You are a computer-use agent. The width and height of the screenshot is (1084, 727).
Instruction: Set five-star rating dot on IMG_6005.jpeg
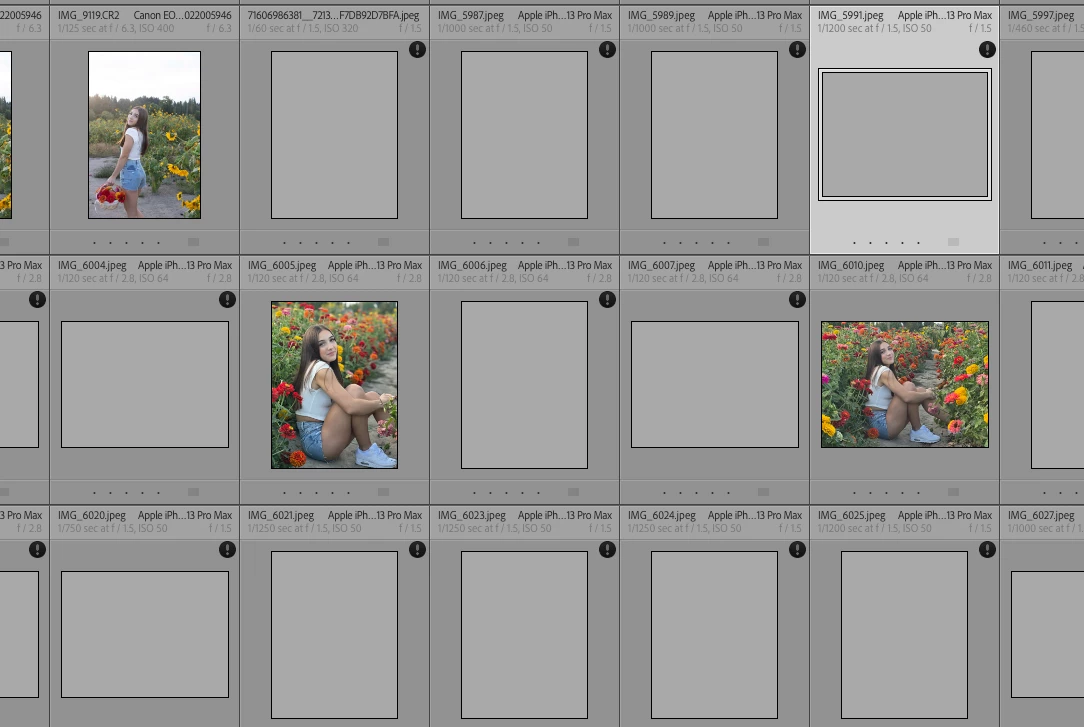348,493
